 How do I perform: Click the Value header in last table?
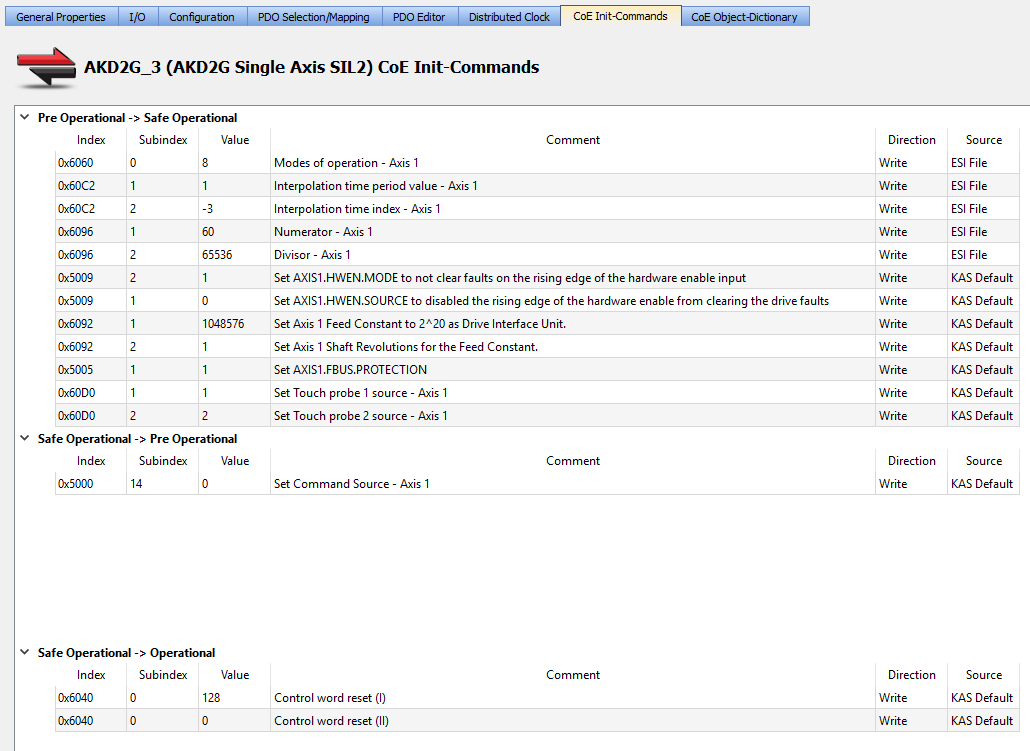click(235, 674)
